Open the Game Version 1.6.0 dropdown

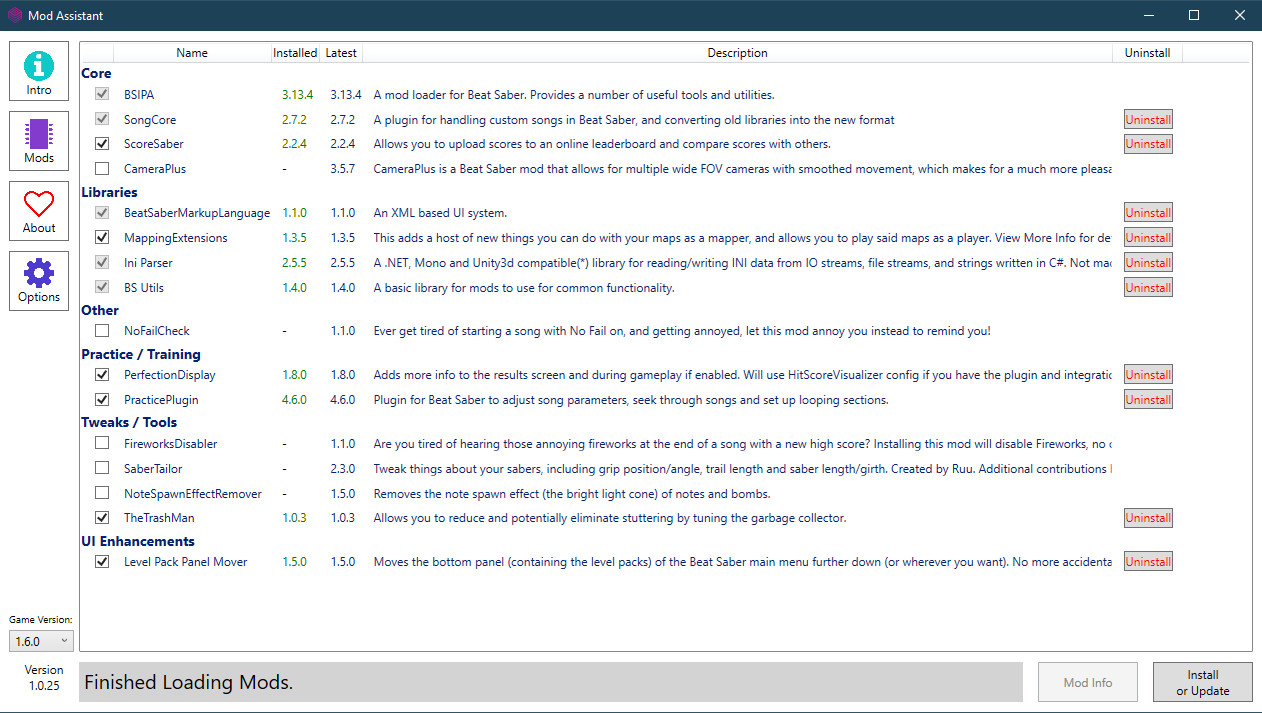pos(41,641)
